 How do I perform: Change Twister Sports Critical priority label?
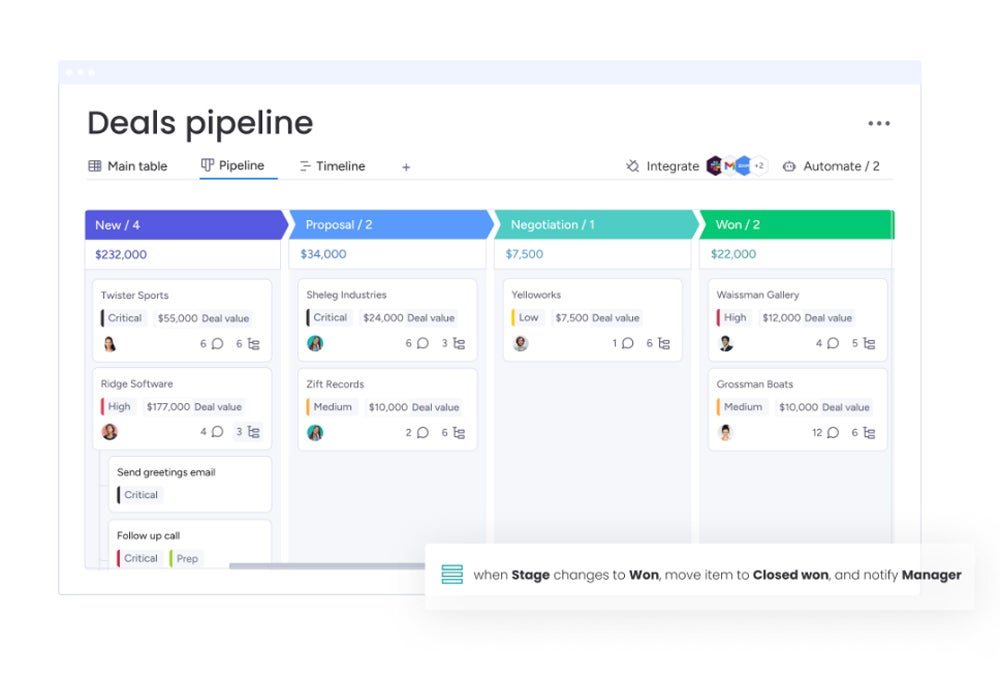point(123,318)
